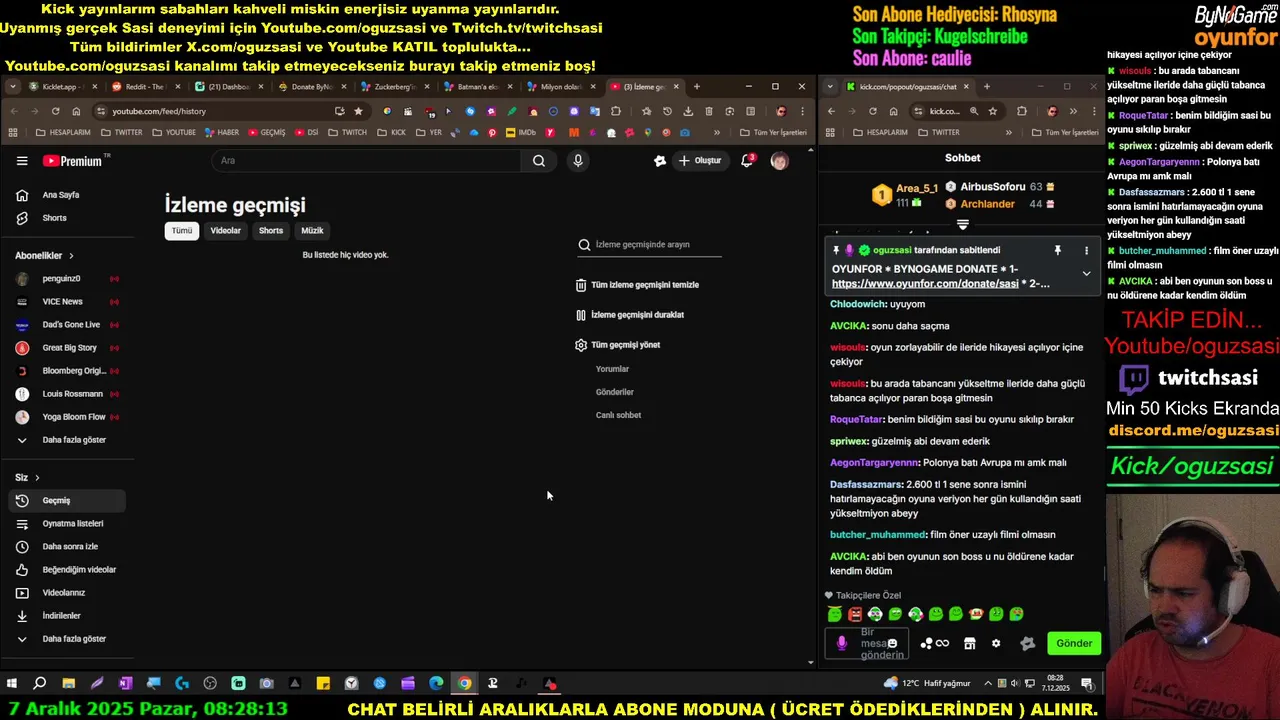Viewport: 1280px width, 720px height.
Task: Collapse the leaderboard arrow in Kick chat
Action: (963, 225)
